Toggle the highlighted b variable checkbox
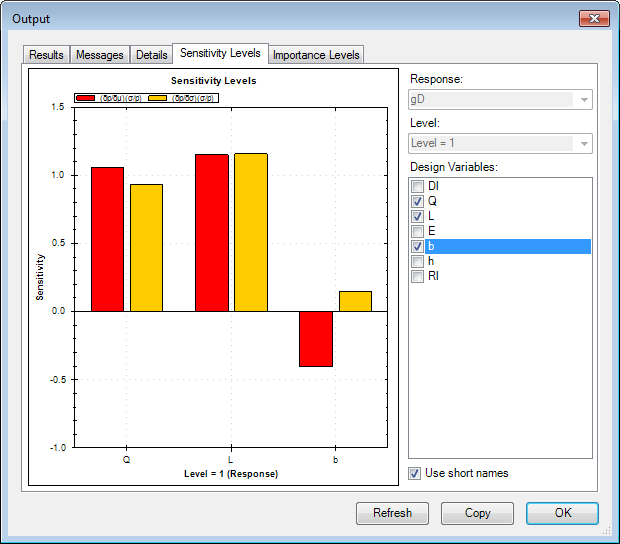 point(418,246)
